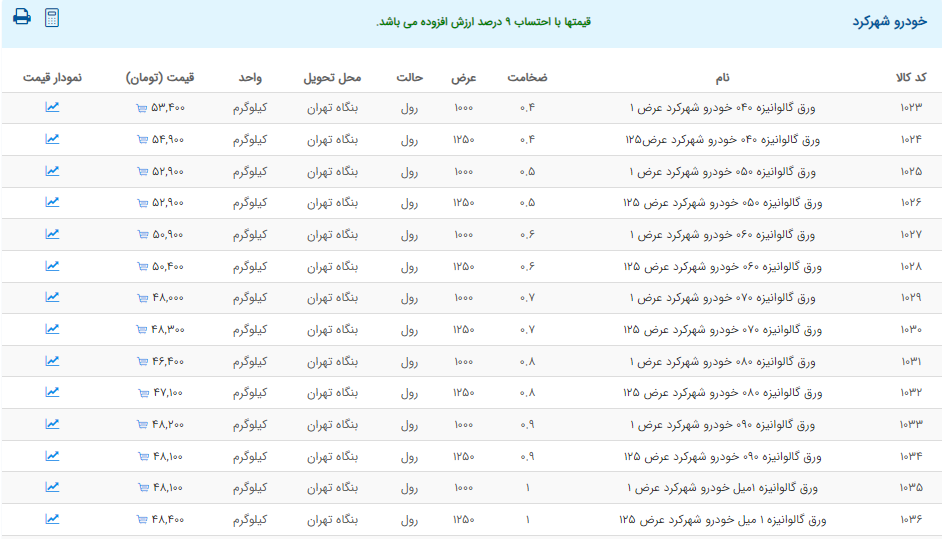
Task: Open price chart for product code 1032
Action: coord(52,392)
